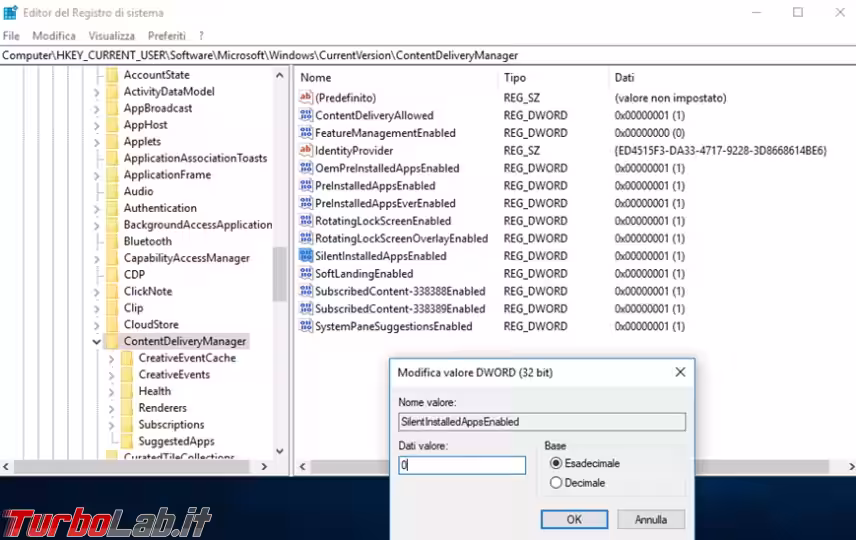
Task: Click the FeatureManagementEnabled value icon
Action: [x=306, y=133]
